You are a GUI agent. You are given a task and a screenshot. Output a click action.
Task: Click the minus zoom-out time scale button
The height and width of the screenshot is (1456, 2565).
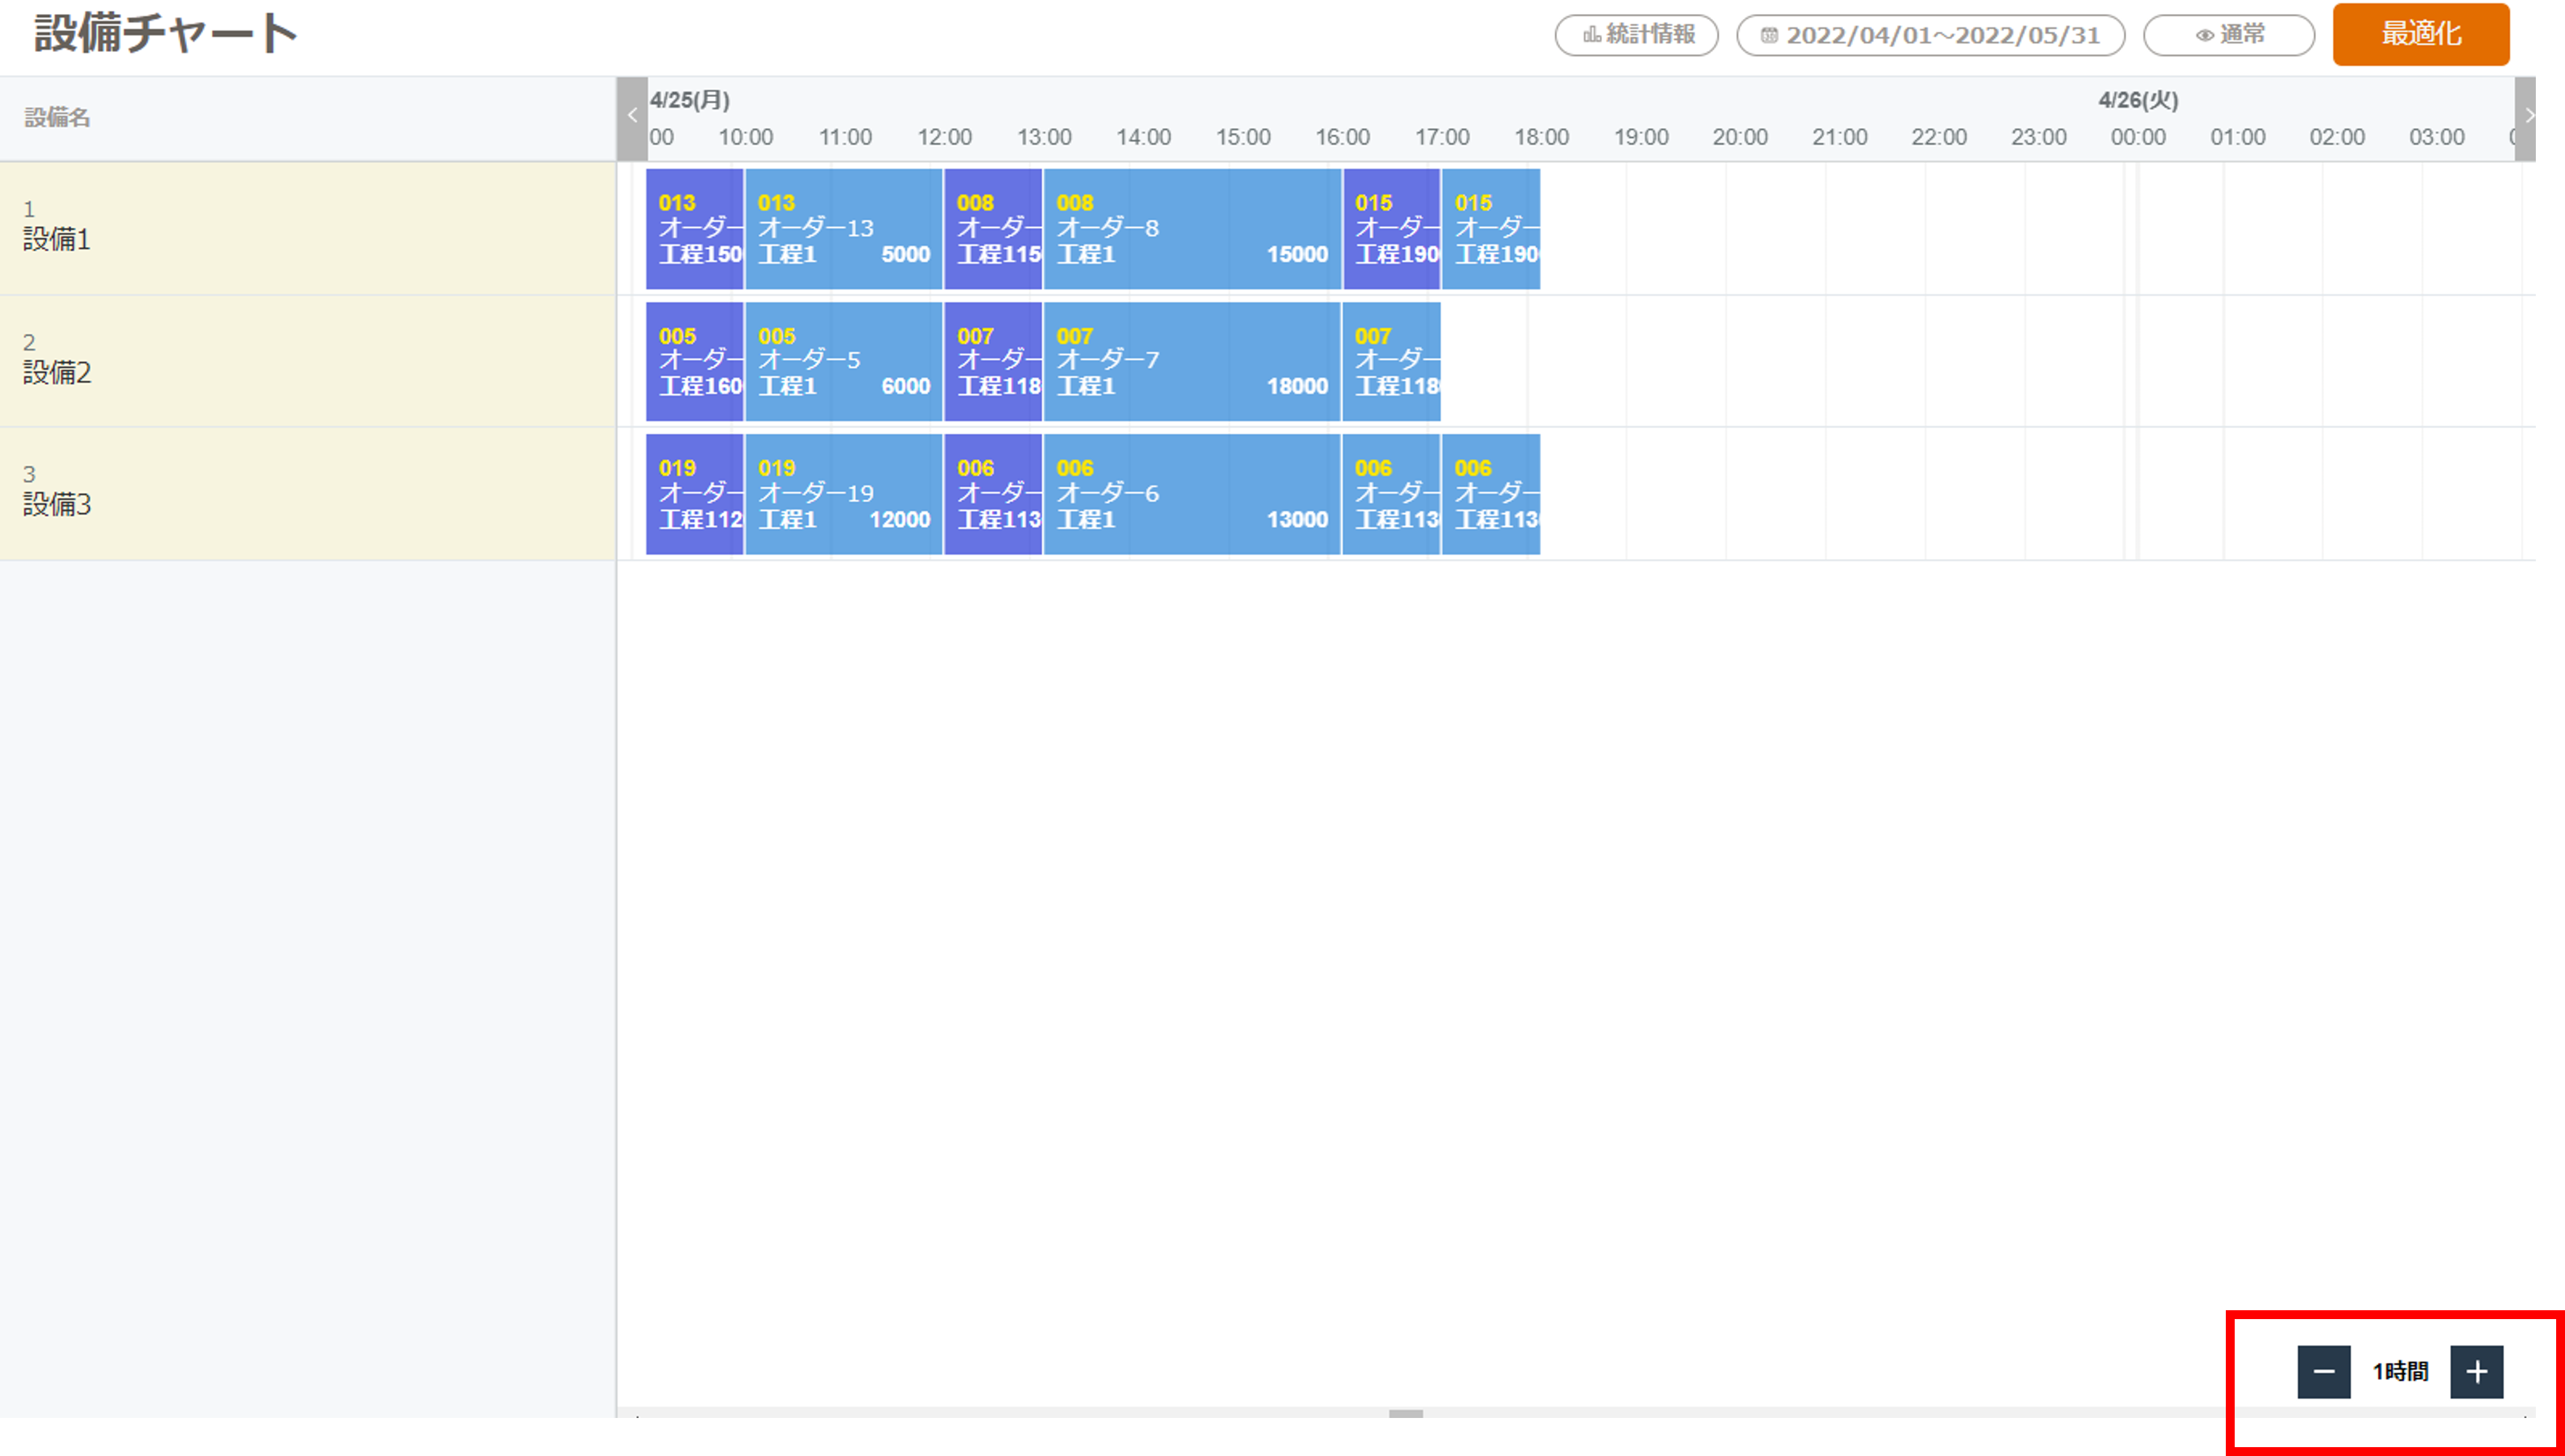(2323, 1372)
